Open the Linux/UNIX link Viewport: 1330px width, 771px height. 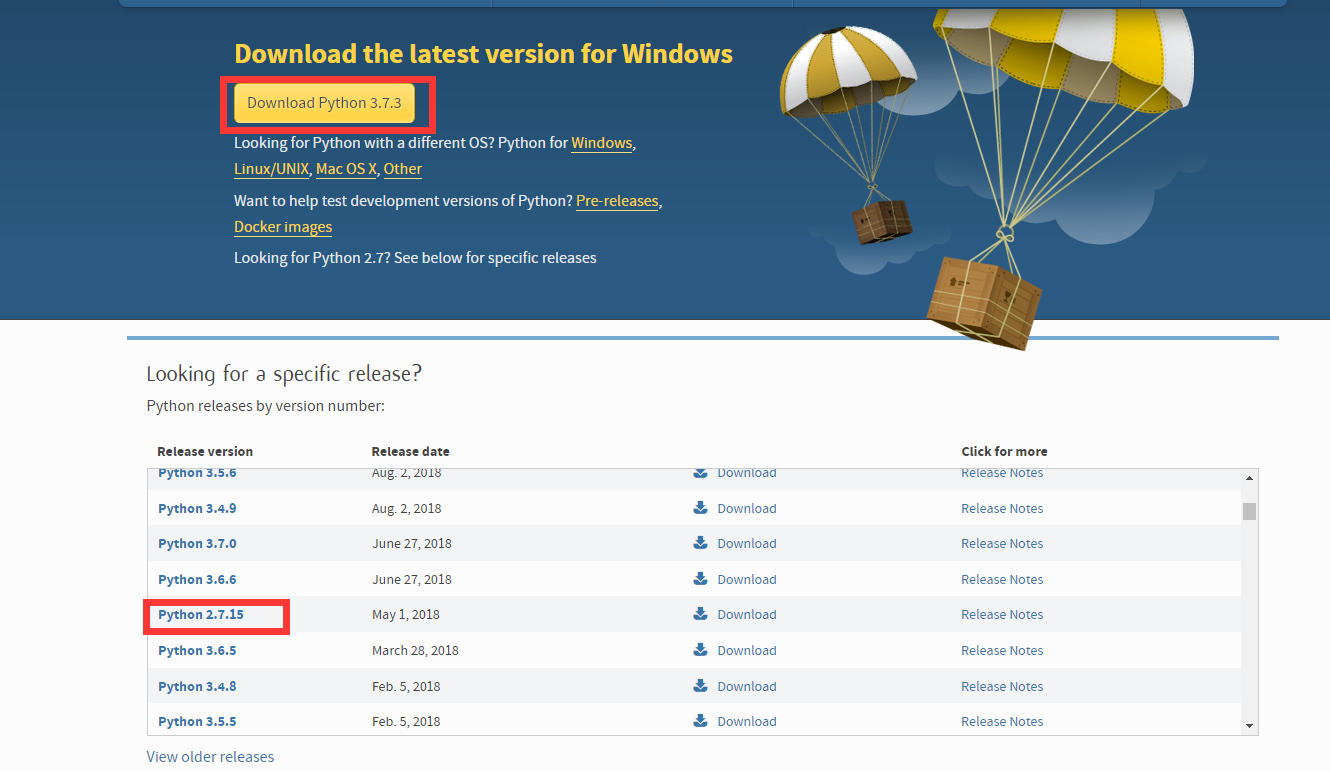pos(272,169)
